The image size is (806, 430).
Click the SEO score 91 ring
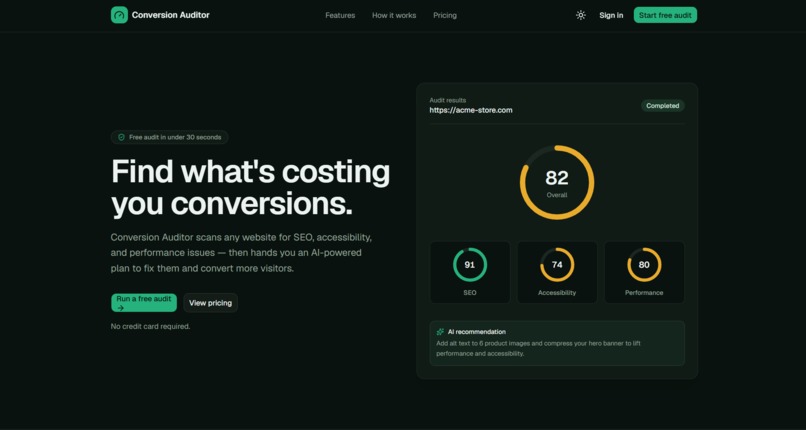click(470, 265)
